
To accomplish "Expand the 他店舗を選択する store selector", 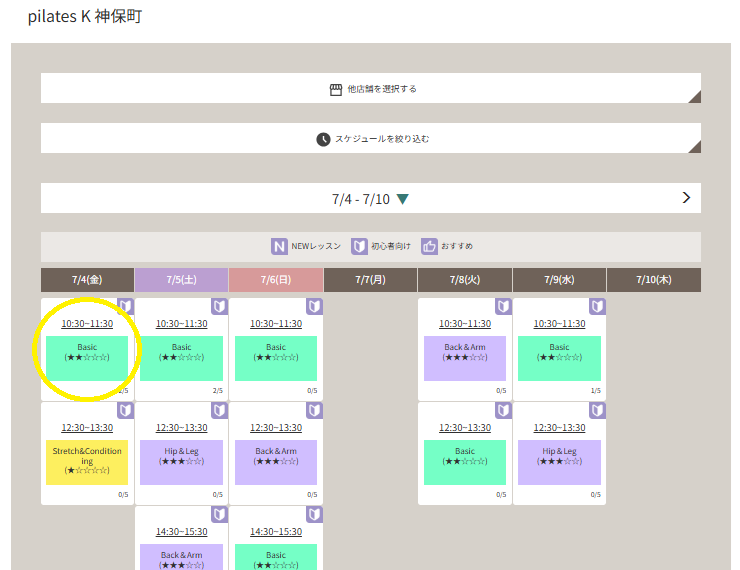I will [371, 89].
